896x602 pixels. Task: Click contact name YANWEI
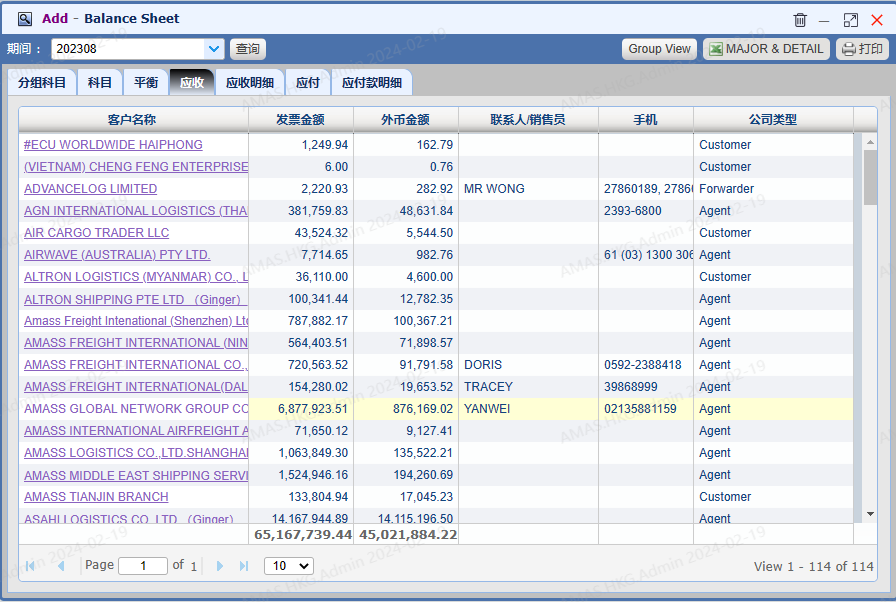pos(487,409)
